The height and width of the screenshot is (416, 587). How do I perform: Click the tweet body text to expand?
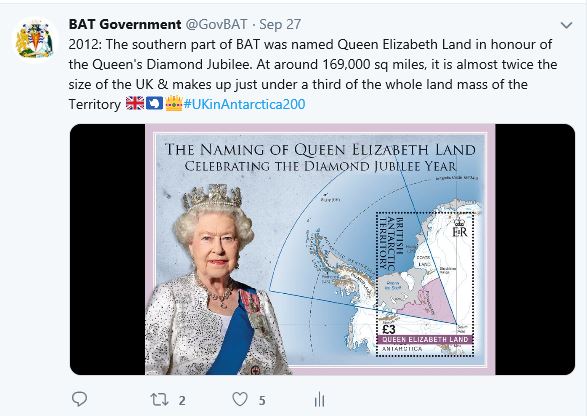(x=313, y=74)
